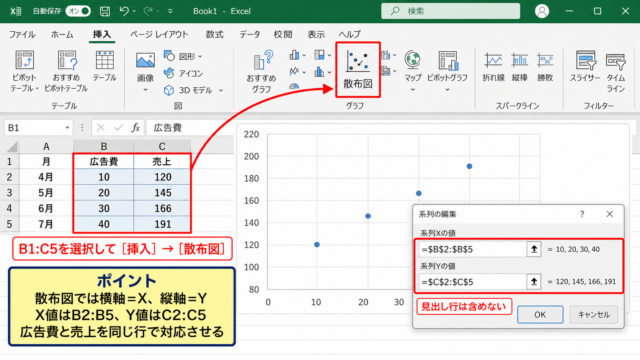This screenshot has width=640, height=360.
Task: Open the 3D モデル dropdown arrow
Action: tap(221, 90)
